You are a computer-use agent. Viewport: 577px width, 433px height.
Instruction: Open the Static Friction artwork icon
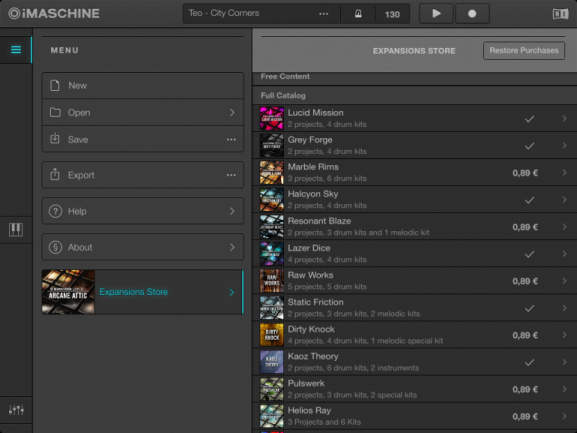tap(272, 308)
